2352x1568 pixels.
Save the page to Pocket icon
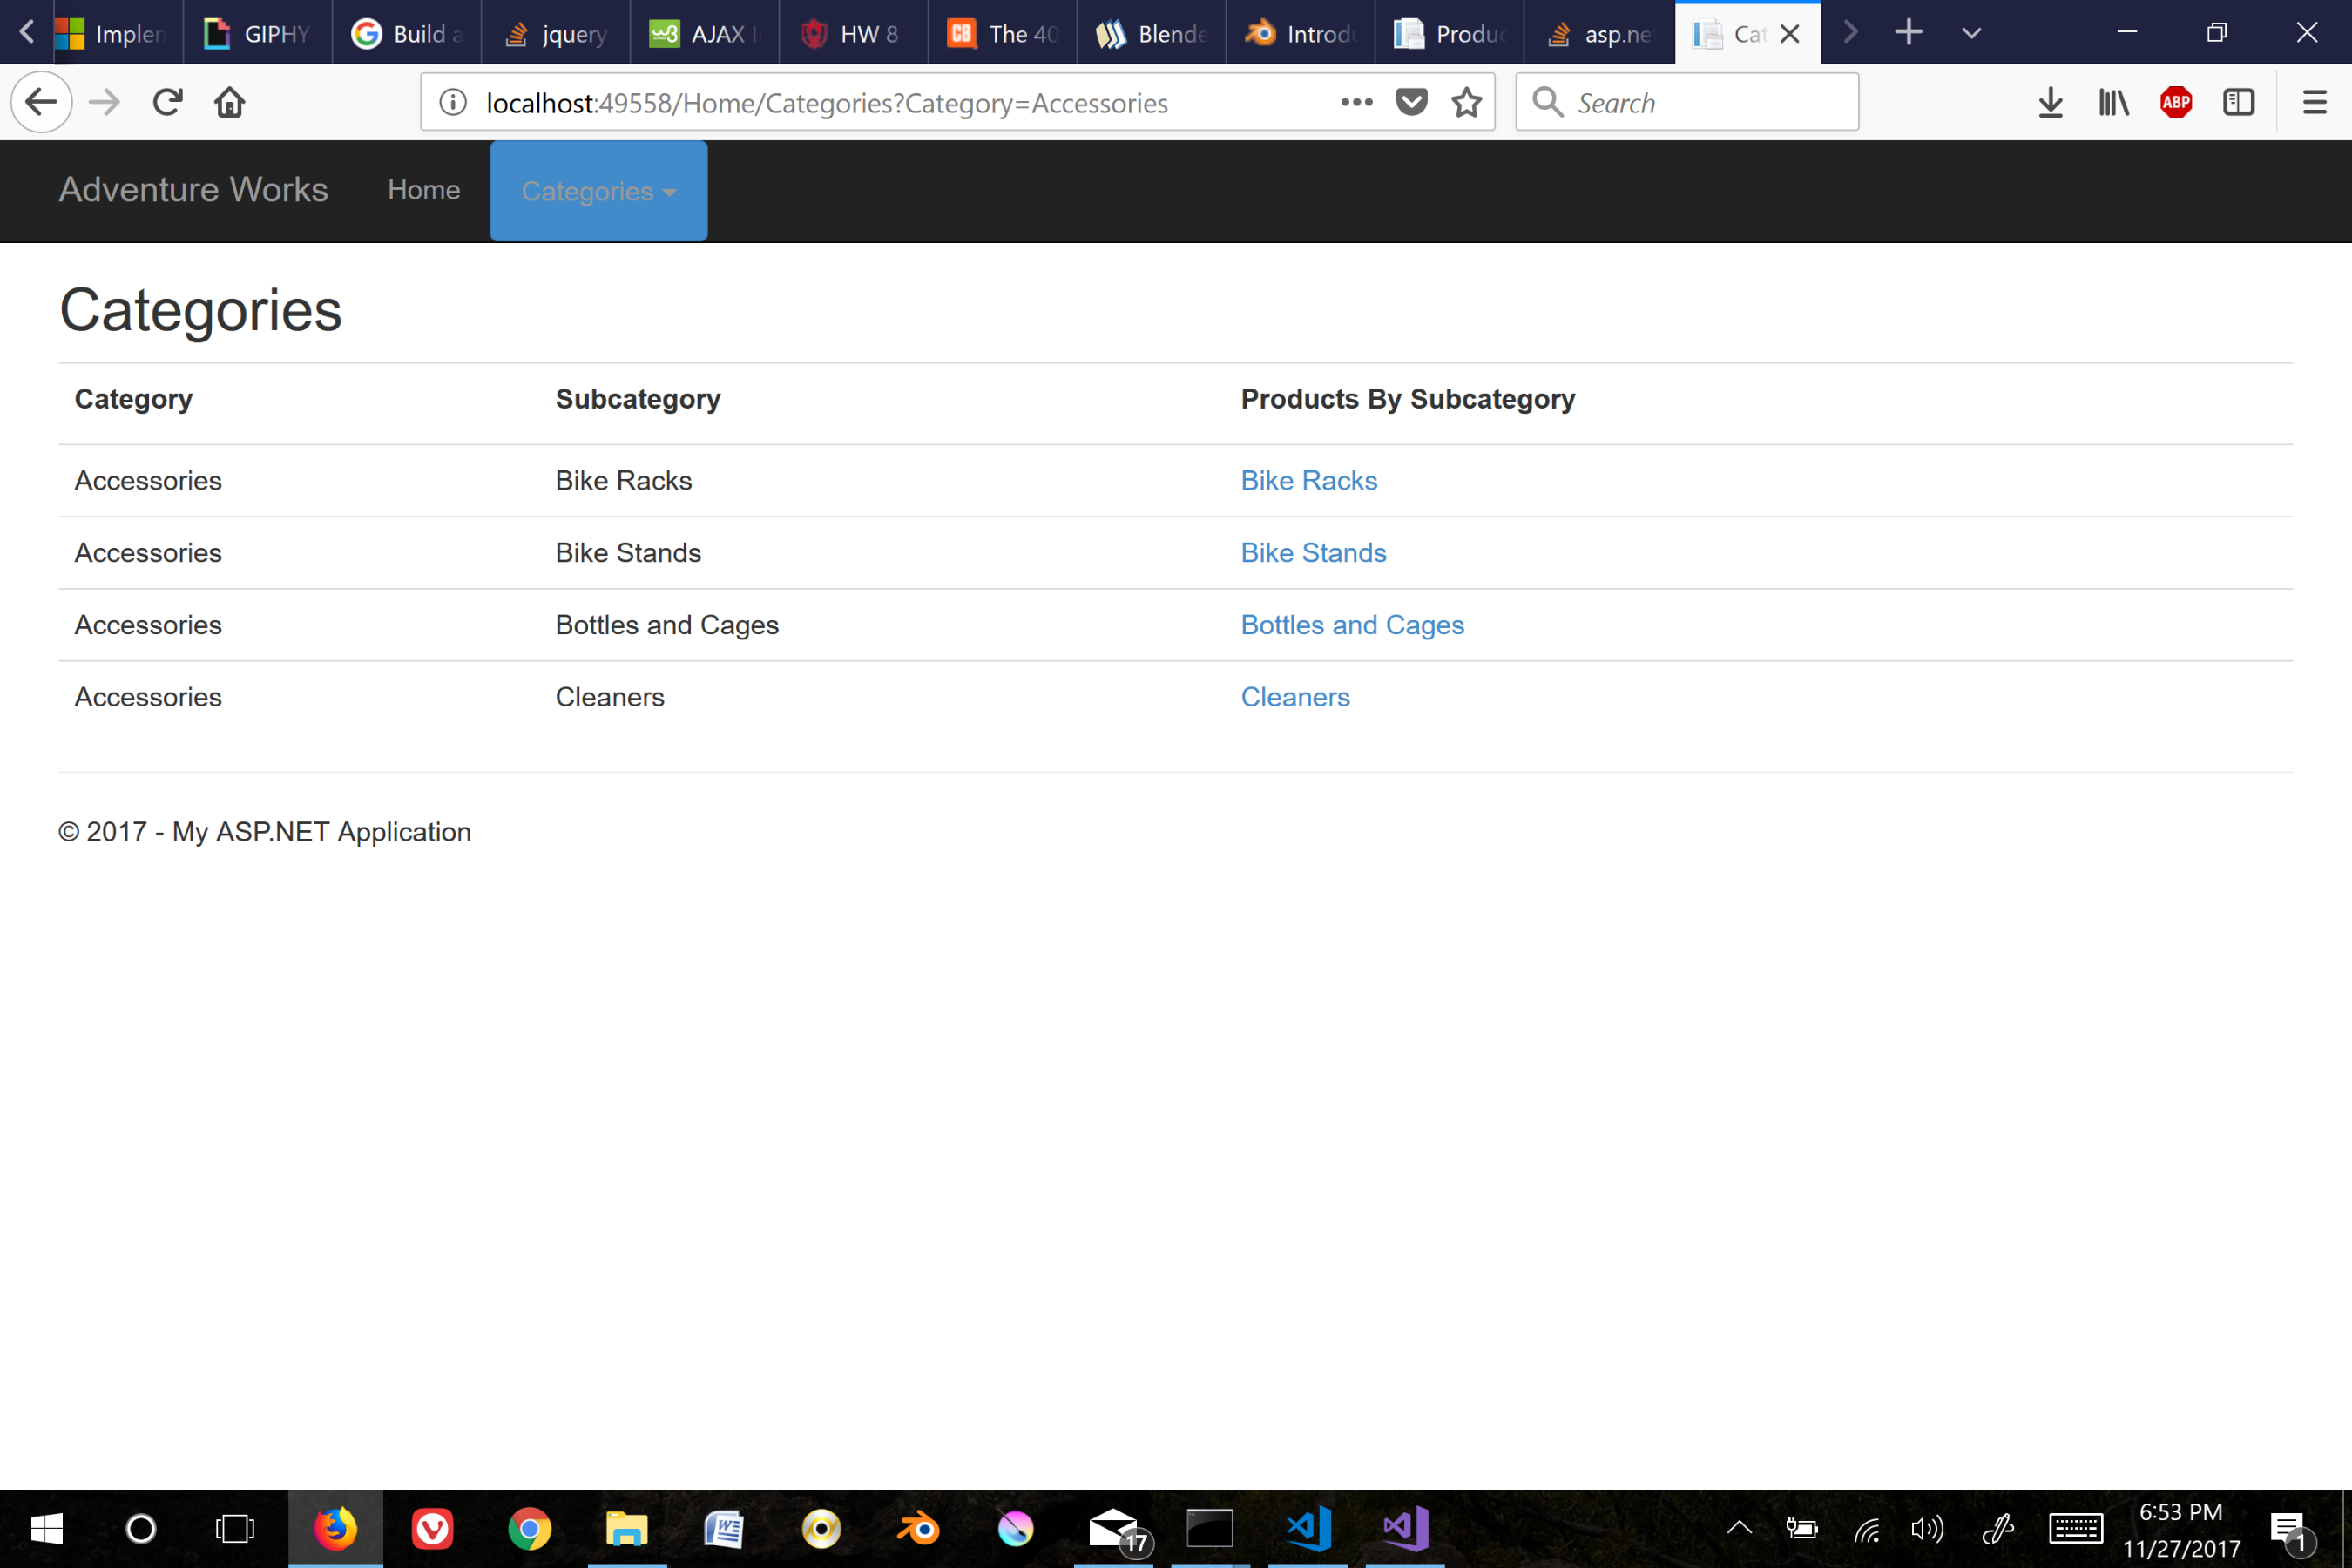(1411, 102)
